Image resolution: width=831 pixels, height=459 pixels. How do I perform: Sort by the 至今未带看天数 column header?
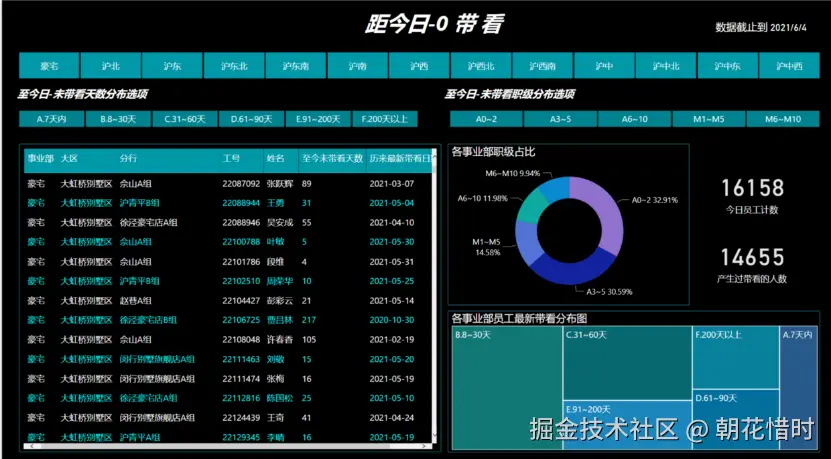(332, 158)
